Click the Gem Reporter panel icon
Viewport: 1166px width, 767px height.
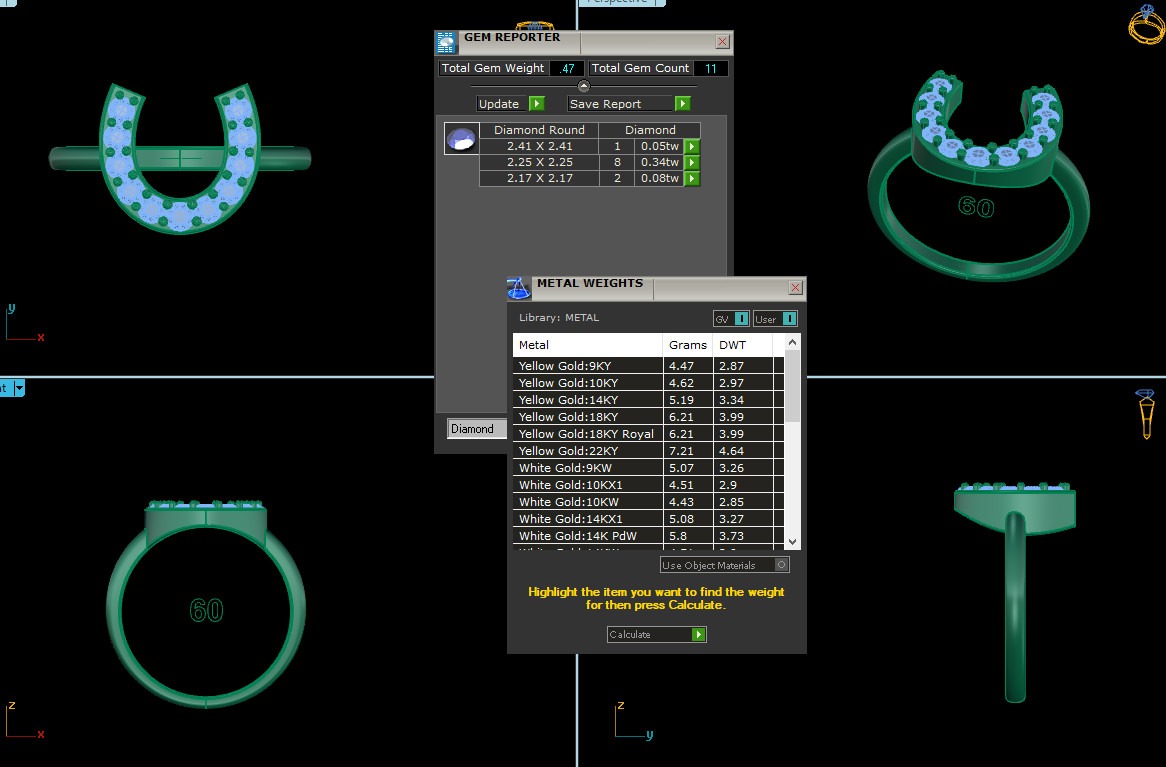pos(446,42)
